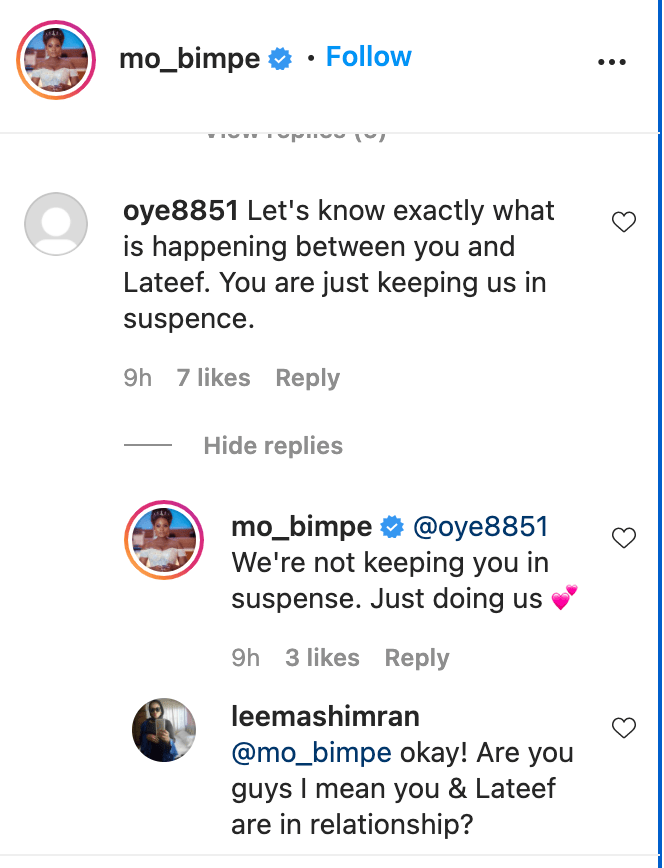Screen dimensions: 664x868
Task: Click the verified badge in the post header
Action: point(281,60)
